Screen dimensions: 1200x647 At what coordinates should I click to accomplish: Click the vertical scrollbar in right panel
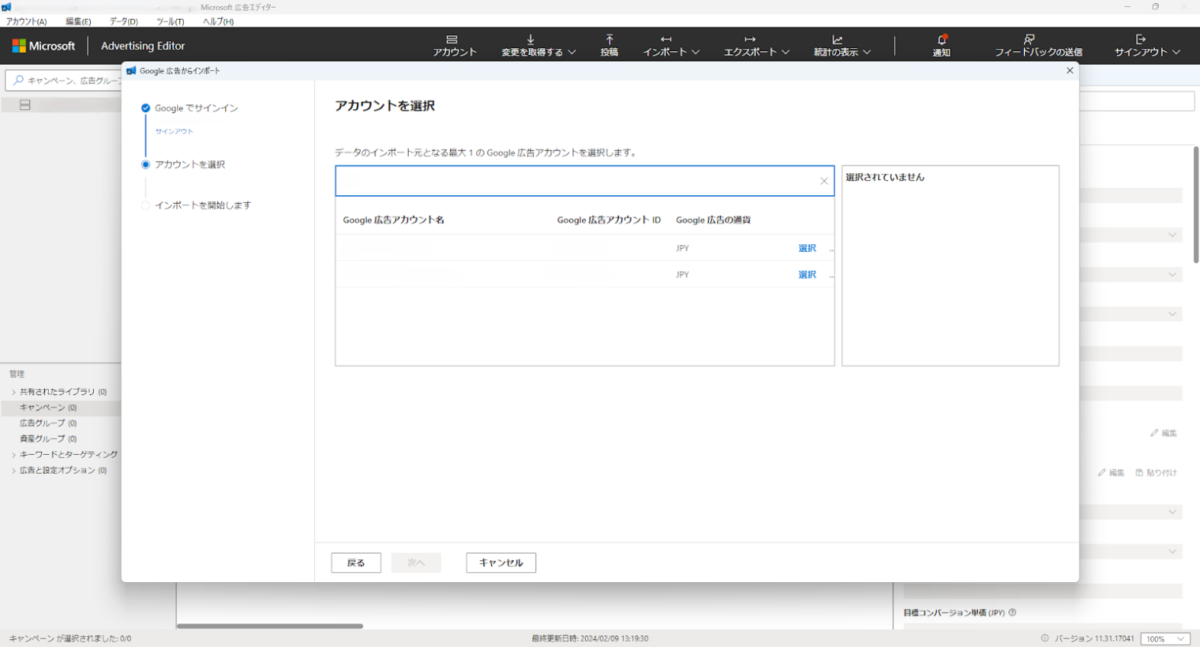[x=1196, y=205]
